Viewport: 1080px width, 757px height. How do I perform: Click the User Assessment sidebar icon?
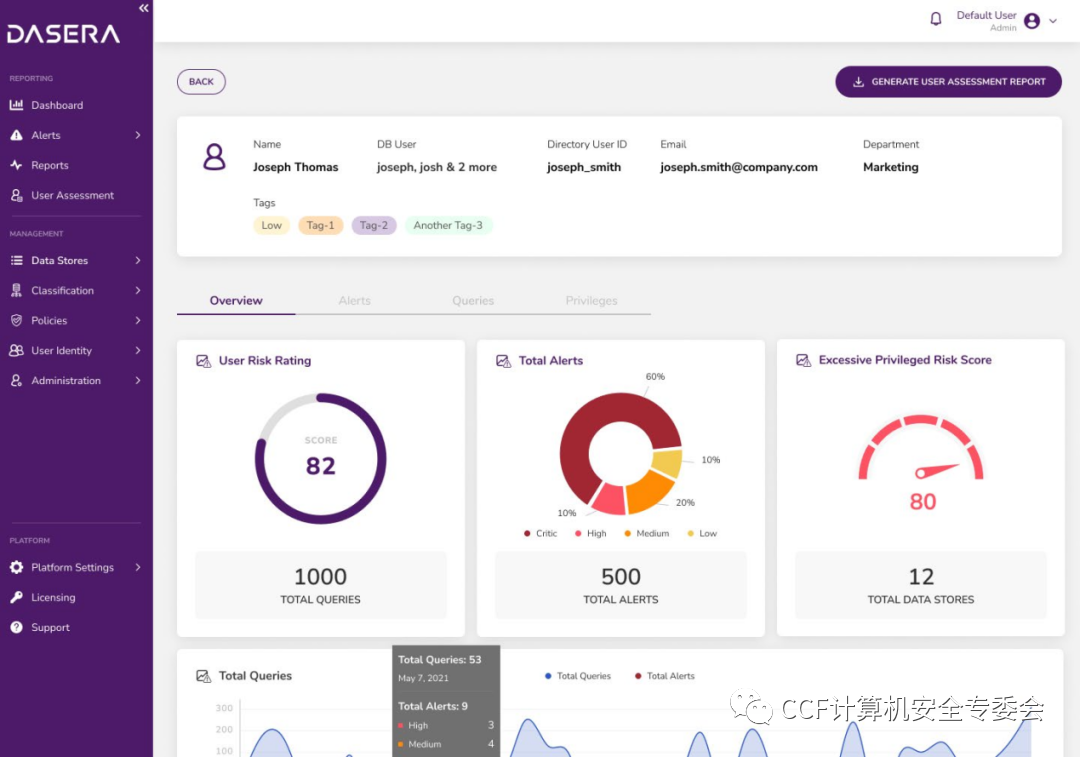(x=17, y=196)
